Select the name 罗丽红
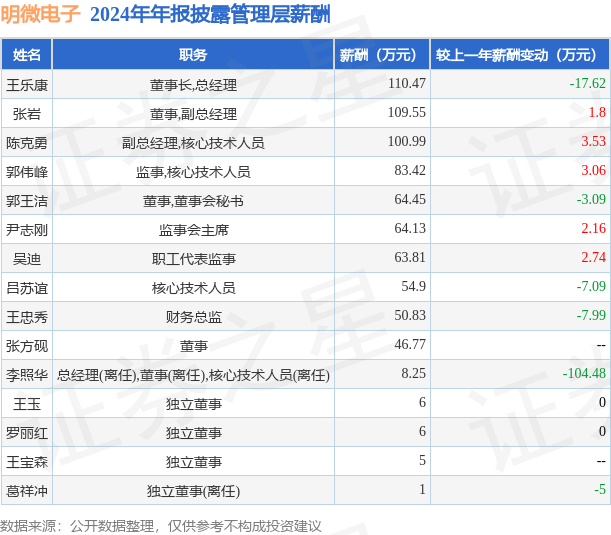611x535 pixels. click(x=26, y=433)
